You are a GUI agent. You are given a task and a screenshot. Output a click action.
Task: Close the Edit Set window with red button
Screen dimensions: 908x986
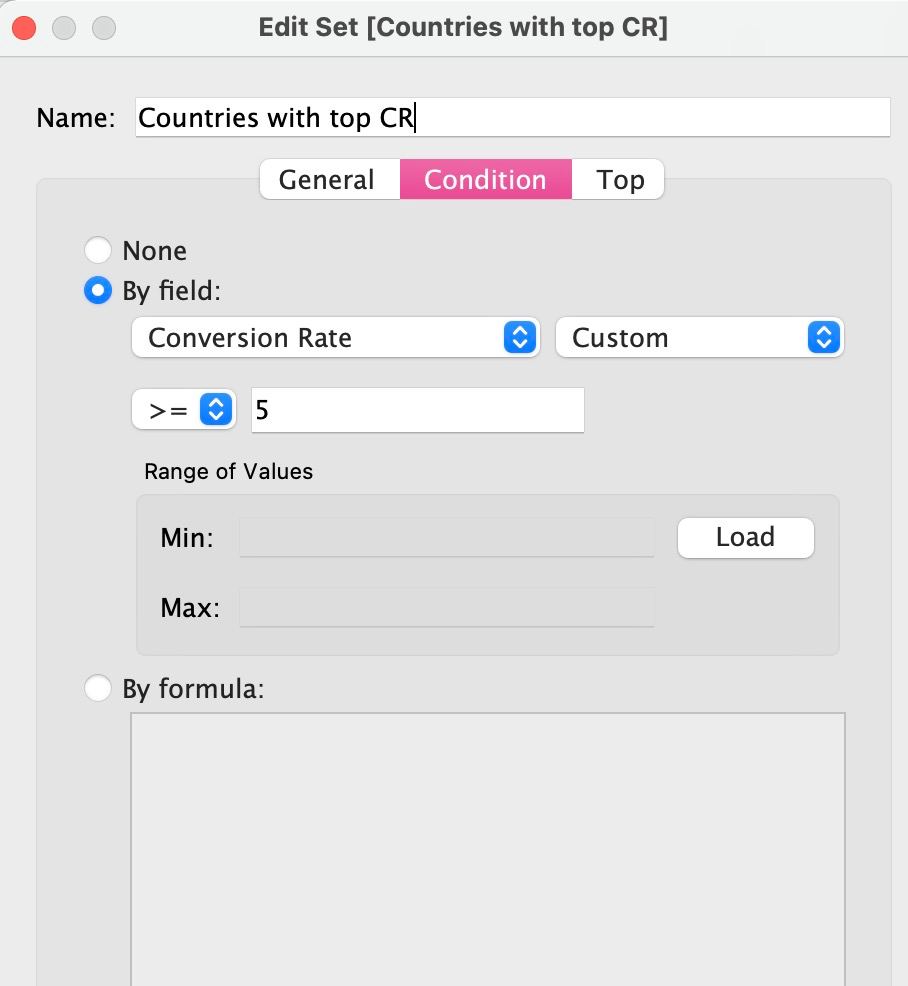click(25, 28)
